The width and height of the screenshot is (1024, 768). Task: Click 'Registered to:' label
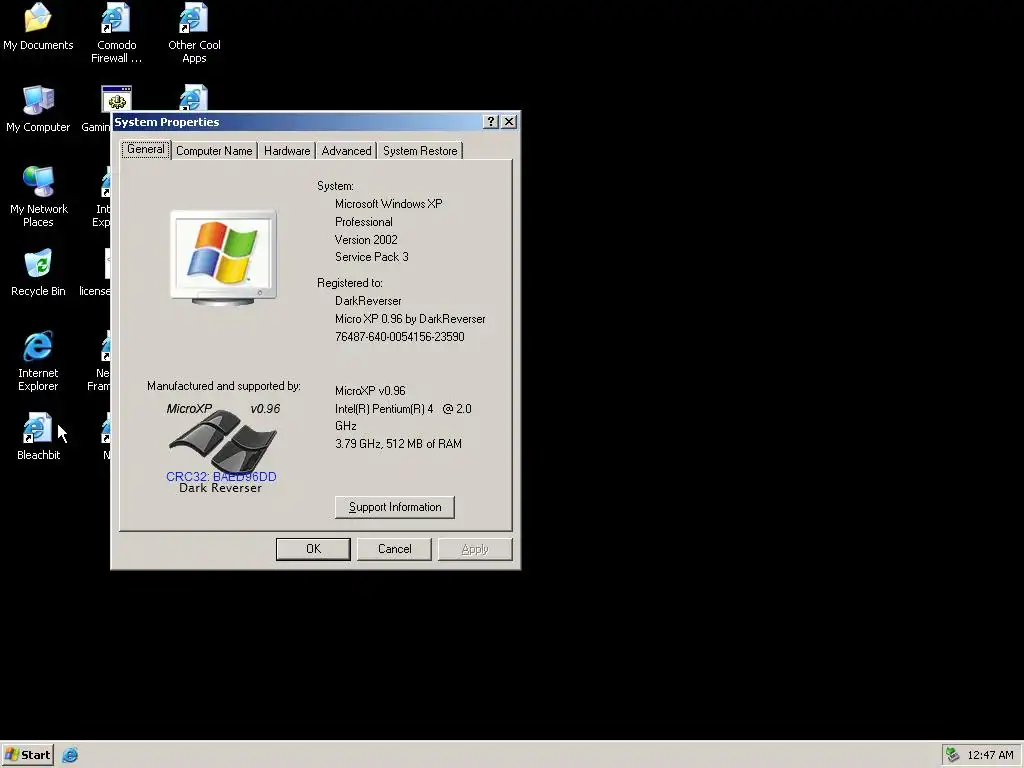[350, 283]
